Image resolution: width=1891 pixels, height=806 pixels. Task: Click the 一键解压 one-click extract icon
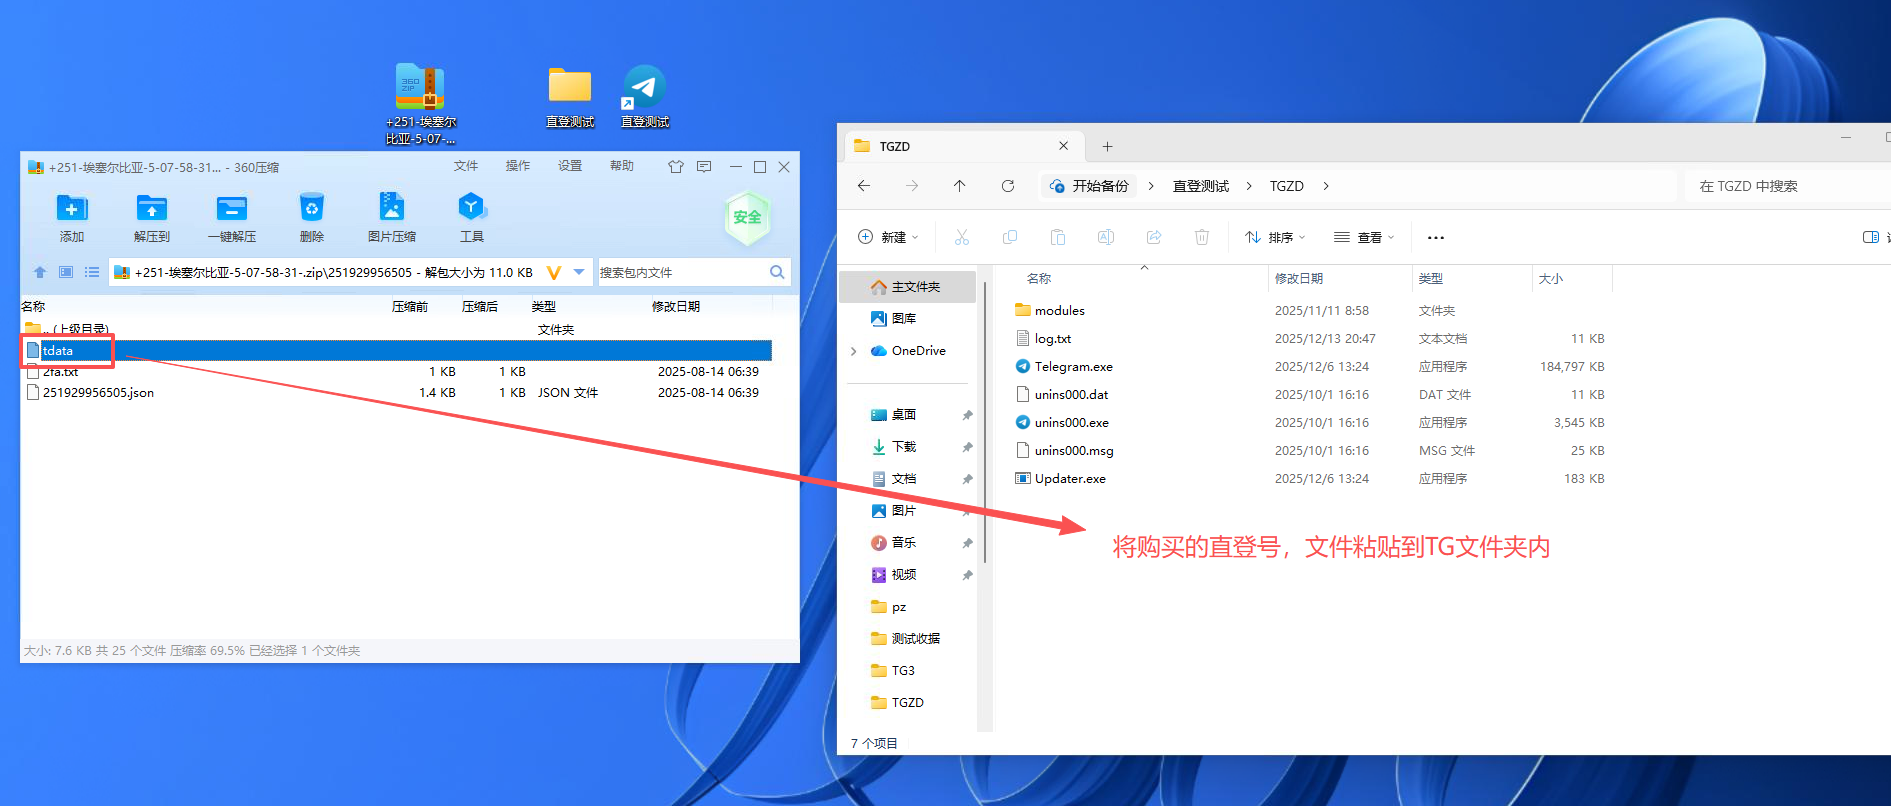tap(231, 209)
